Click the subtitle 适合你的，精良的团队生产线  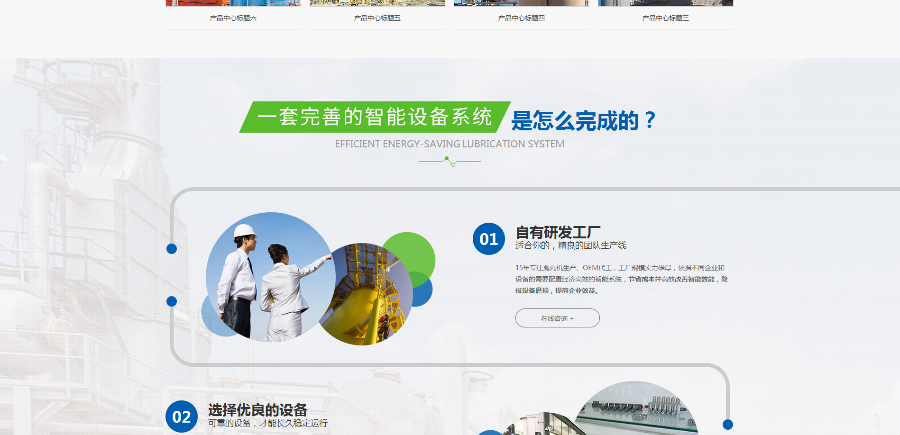coord(571,246)
